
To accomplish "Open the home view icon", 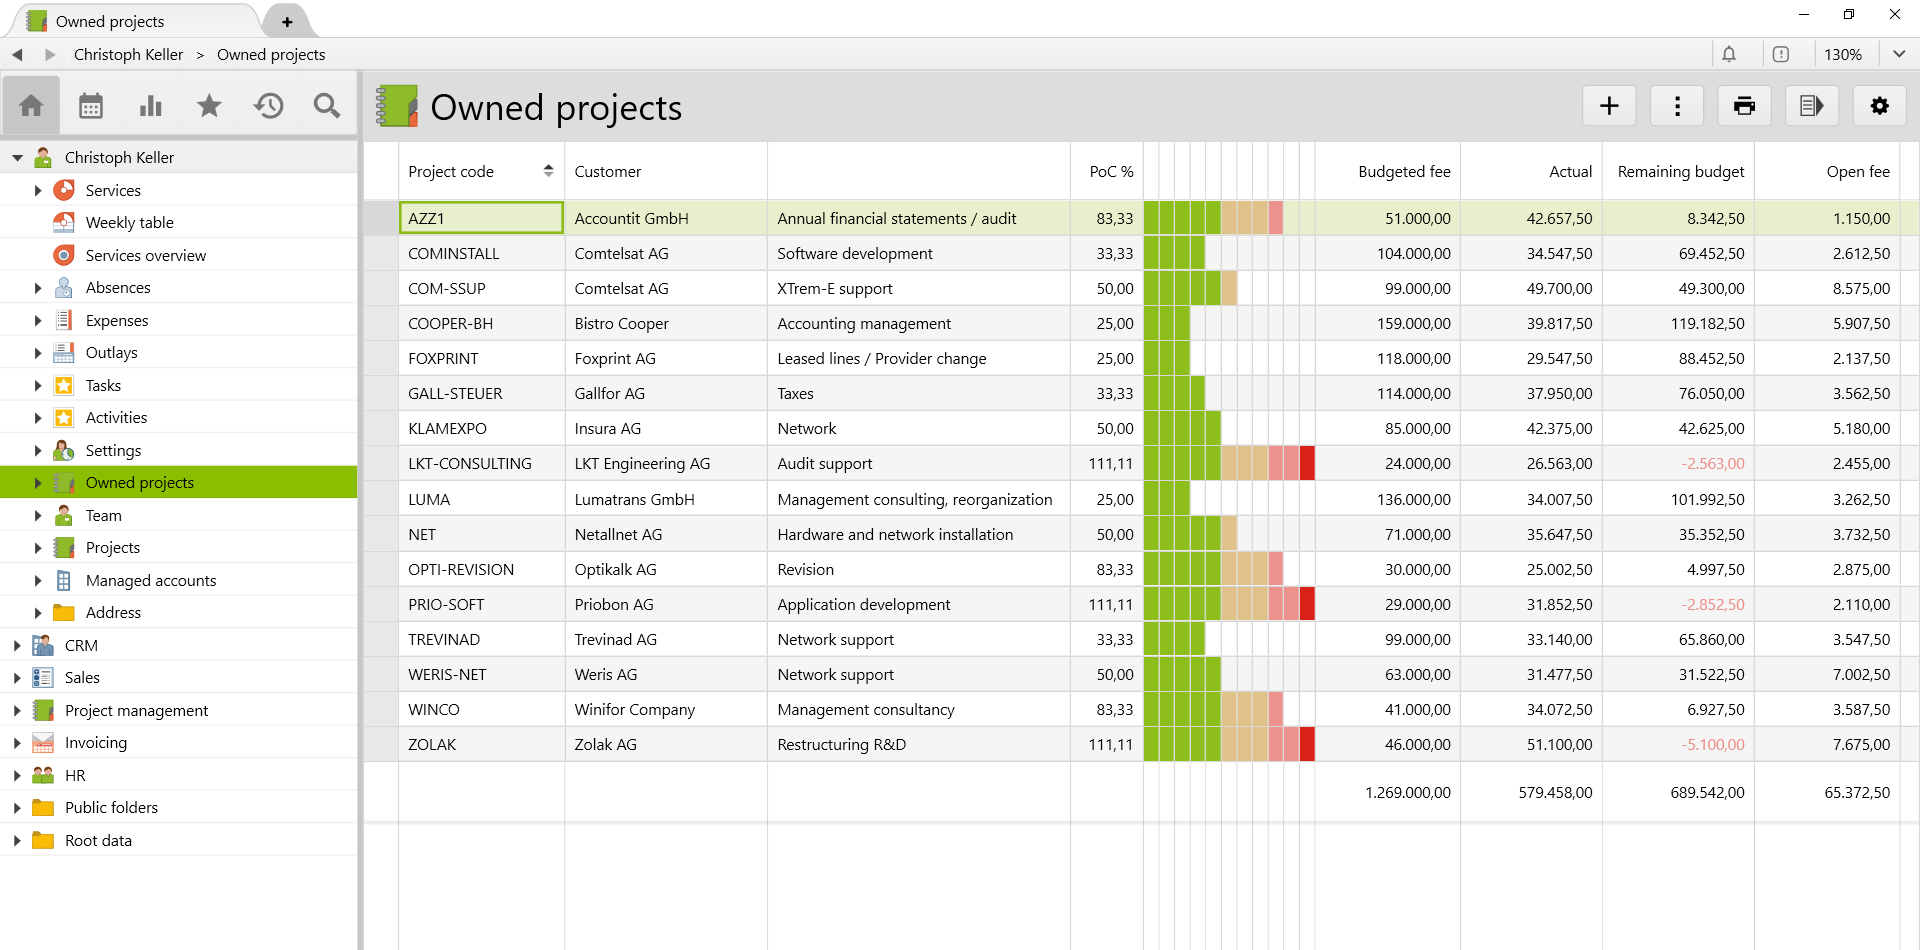I will tap(31, 105).
